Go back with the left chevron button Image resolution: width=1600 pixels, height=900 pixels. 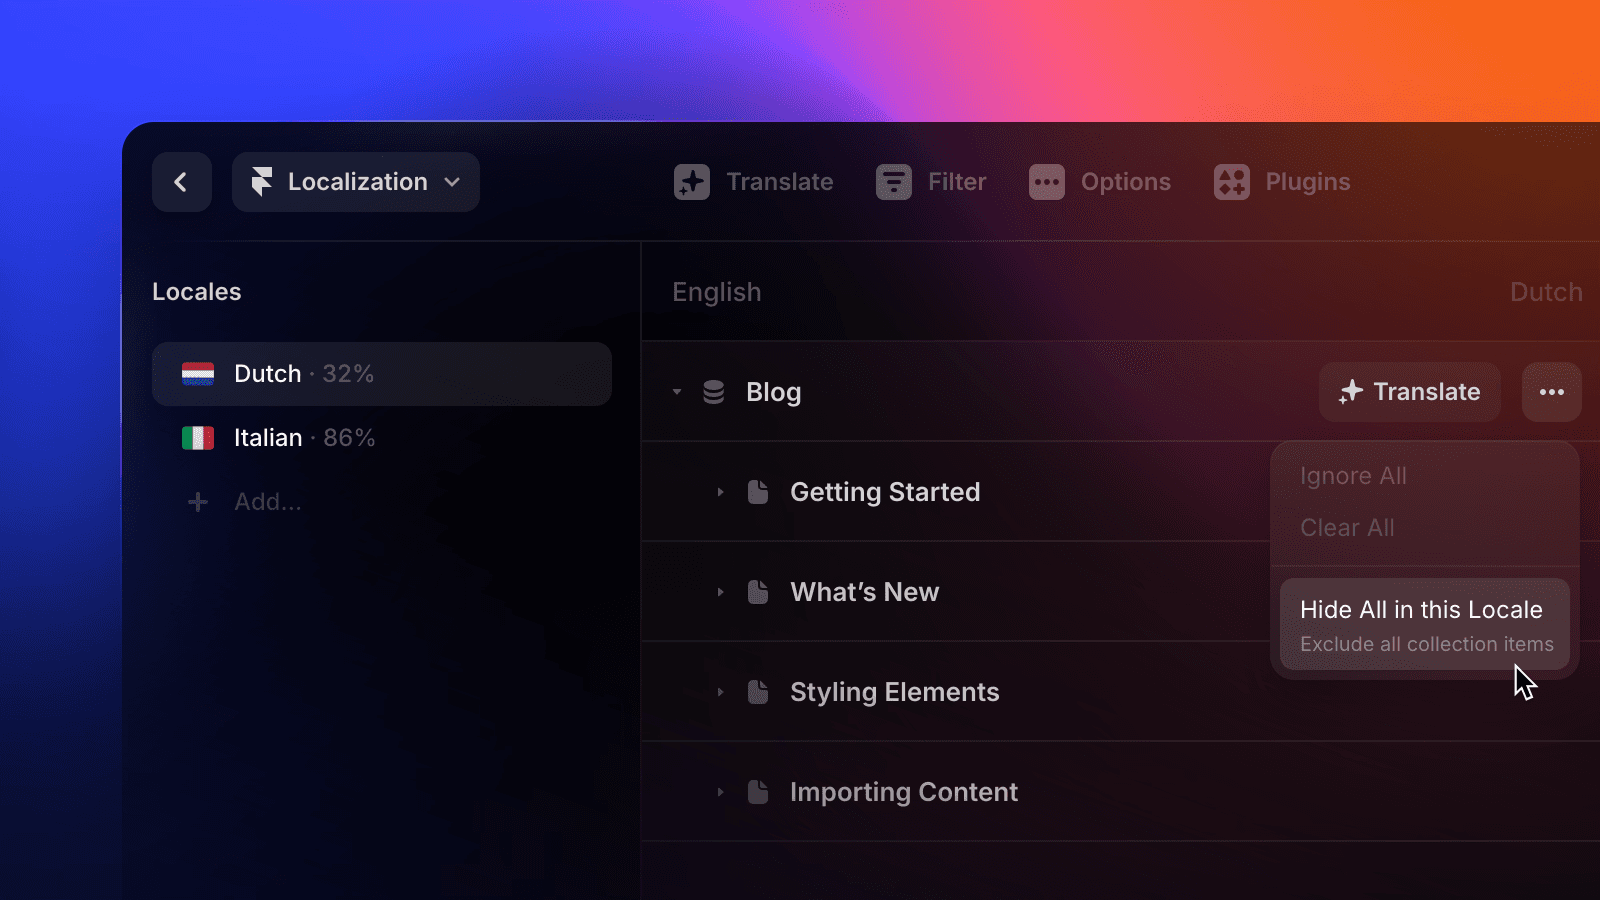[x=181, y=182]
